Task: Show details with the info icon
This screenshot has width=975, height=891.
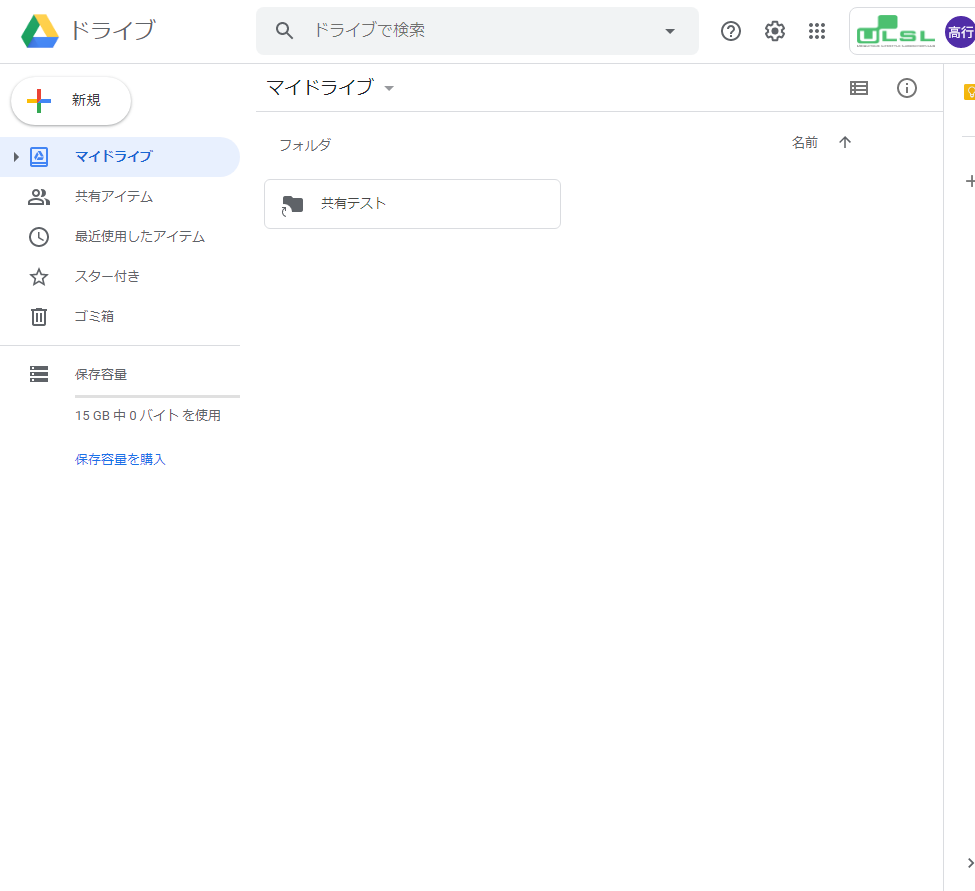Action: 907,88
